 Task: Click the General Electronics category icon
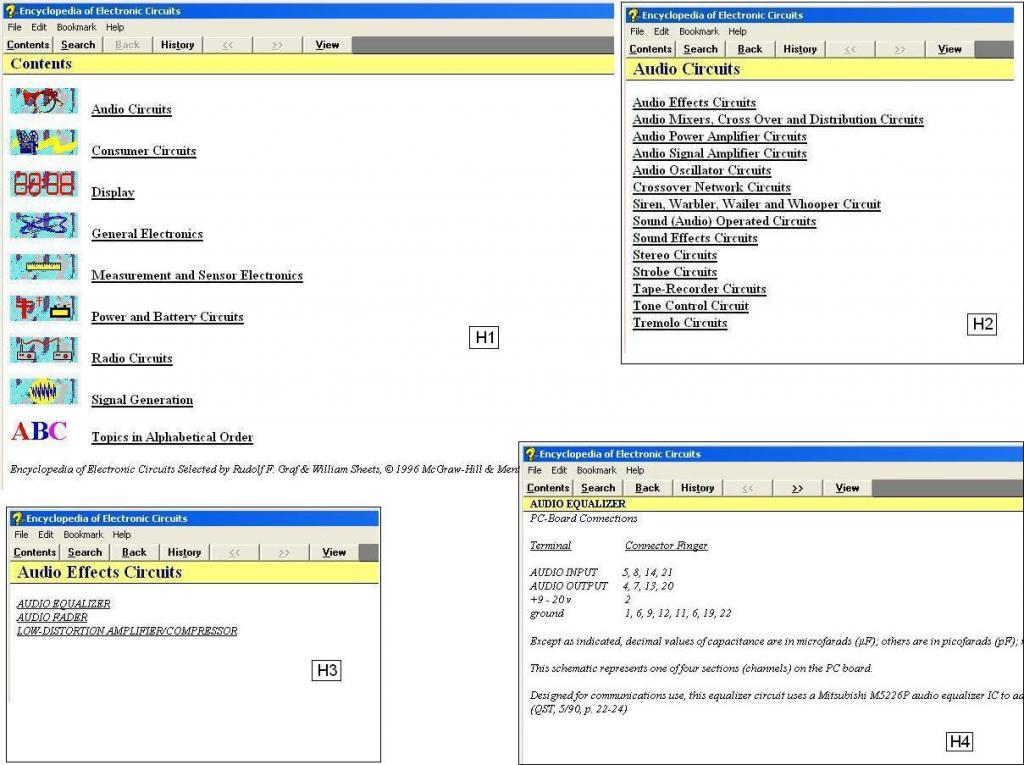(x=44, y=225)
